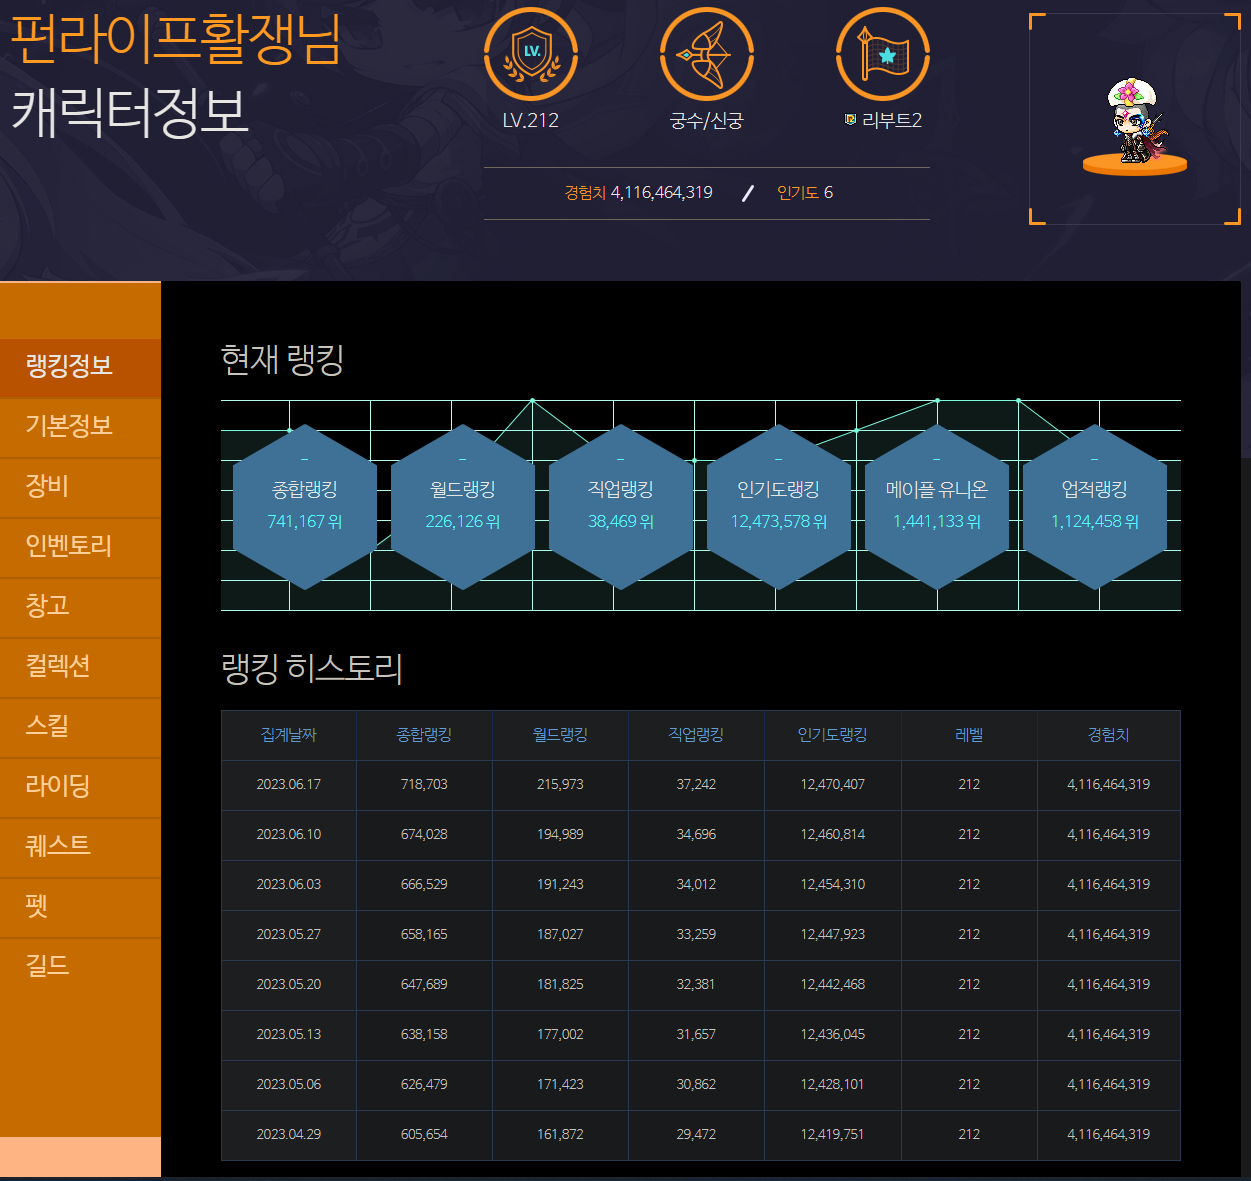Click the 2023.05.13 date cell
Viewport: 1251px width, 1181px height.
[x=289, y=1035]
